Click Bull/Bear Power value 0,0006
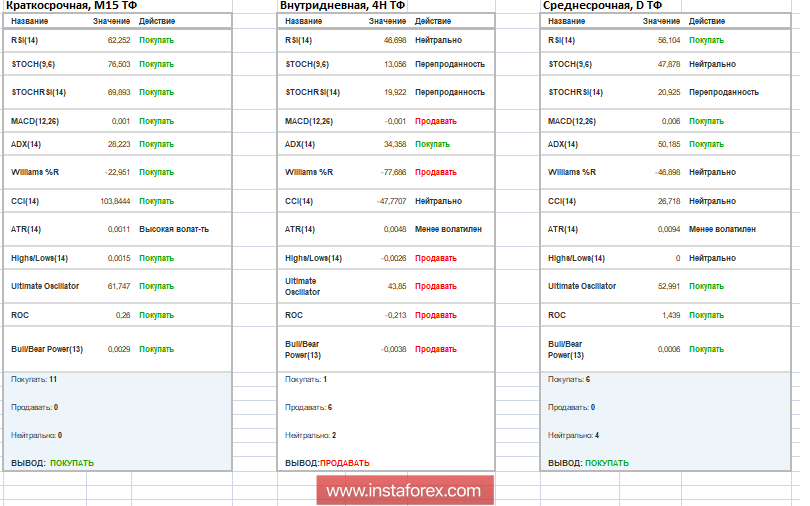Image resolution: width=810 pixels, height=506 pixels. (669, 350)
